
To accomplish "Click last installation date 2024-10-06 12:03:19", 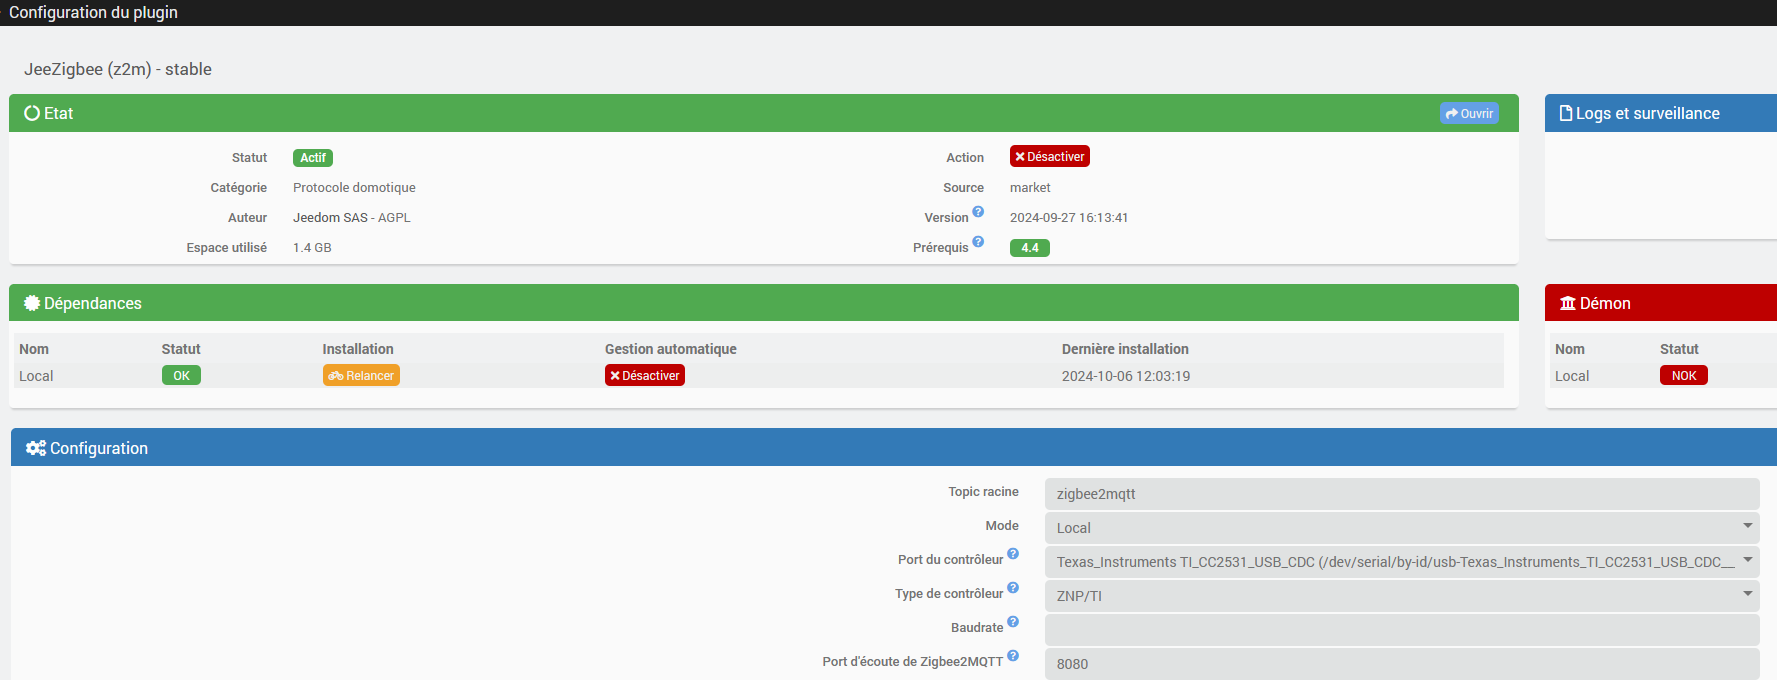I will [x=1126, y=376].
